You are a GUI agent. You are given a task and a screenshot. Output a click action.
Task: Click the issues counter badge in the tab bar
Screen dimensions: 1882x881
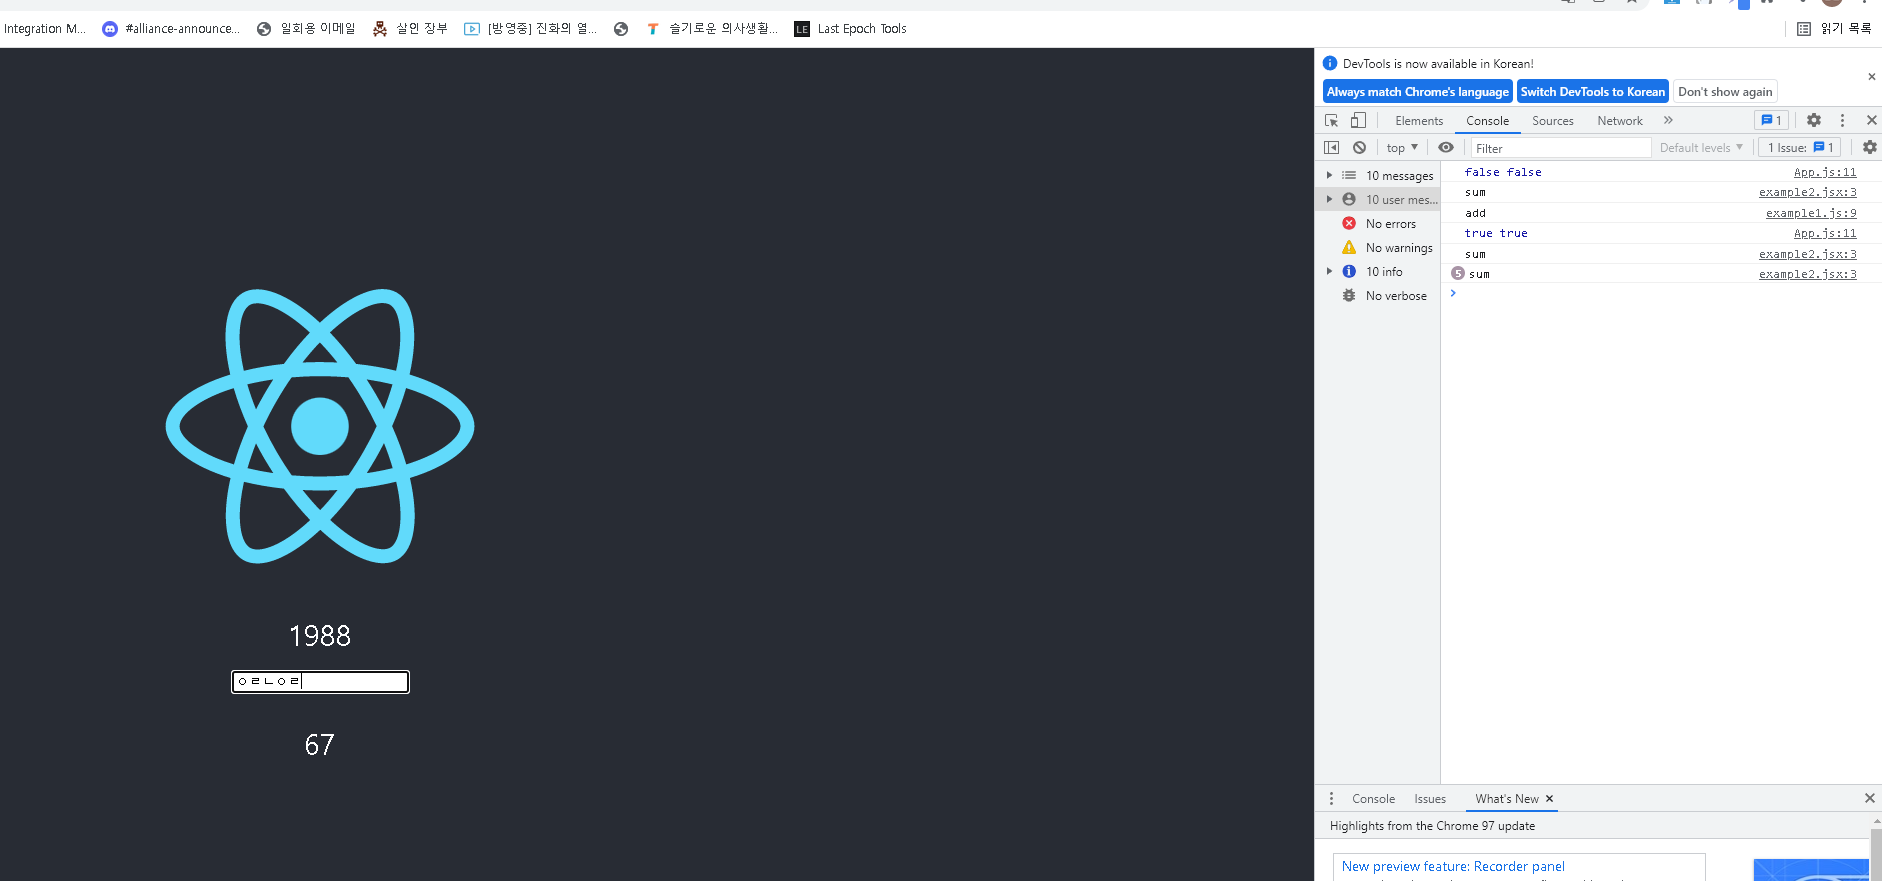[x=1771, y=120]
